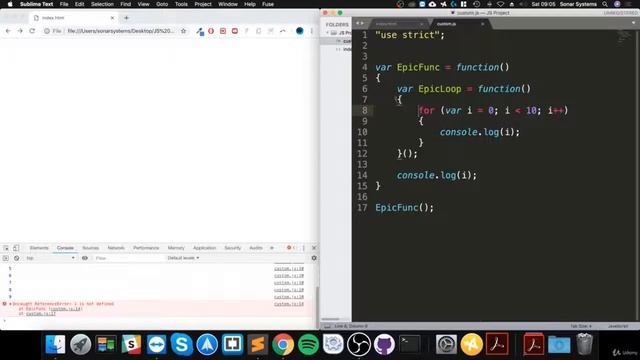This screenshot has height=360, width=640.
Task: Open TeamViewer from the Dock
Action: point(156,344)
